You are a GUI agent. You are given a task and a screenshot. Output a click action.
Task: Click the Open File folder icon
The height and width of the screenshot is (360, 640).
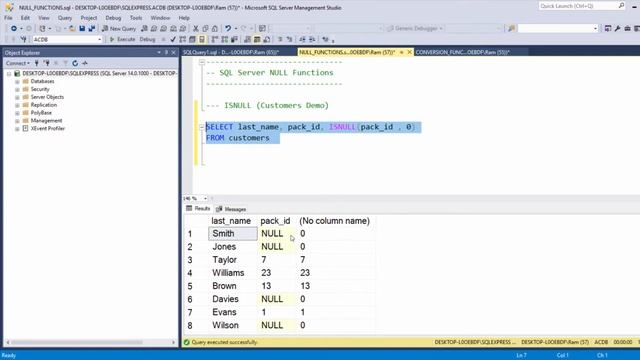pos(72,29)
